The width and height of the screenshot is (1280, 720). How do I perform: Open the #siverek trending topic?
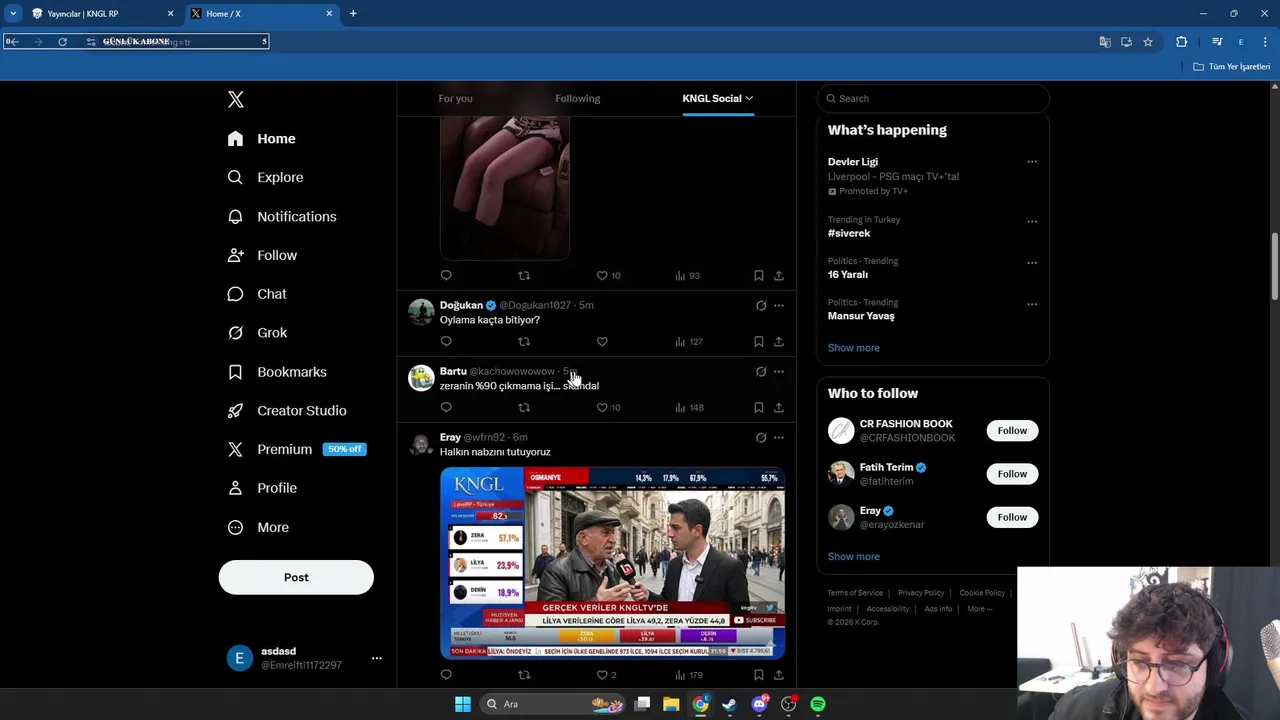click(x=849, y=233)
